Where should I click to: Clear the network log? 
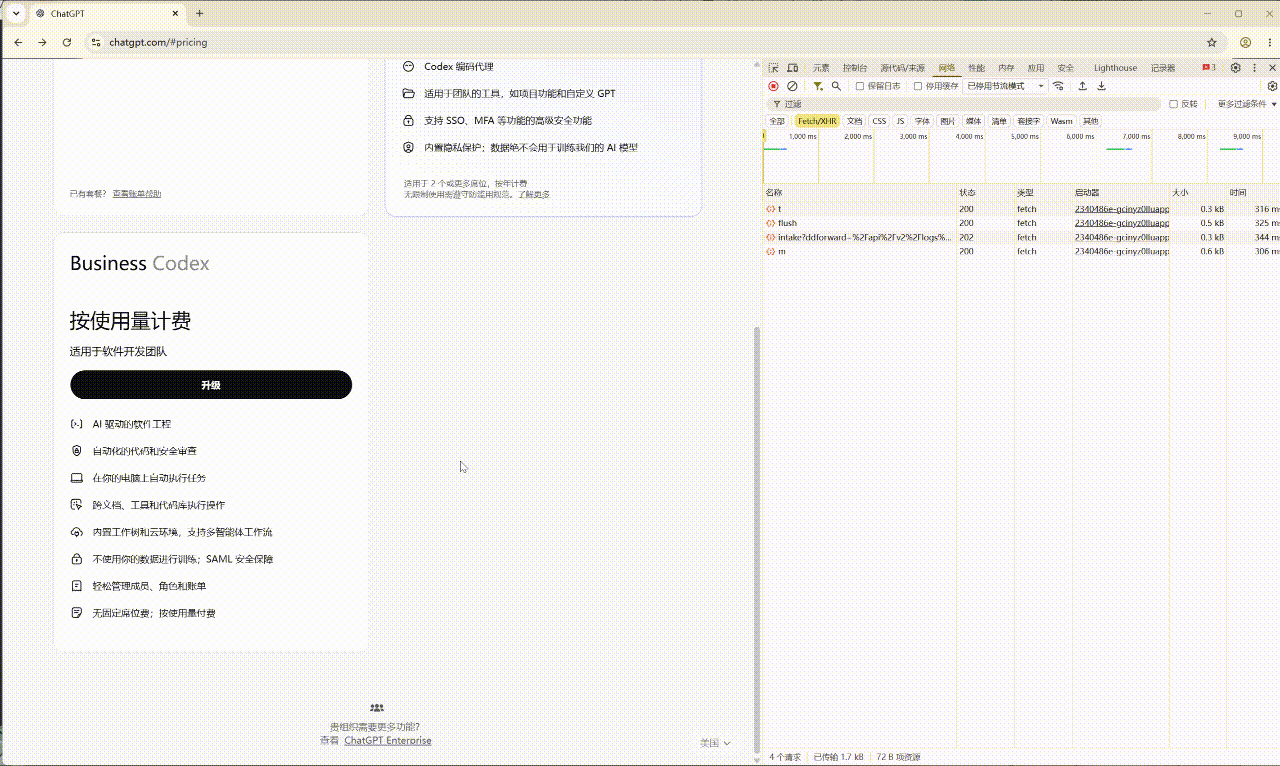point(792,86)
